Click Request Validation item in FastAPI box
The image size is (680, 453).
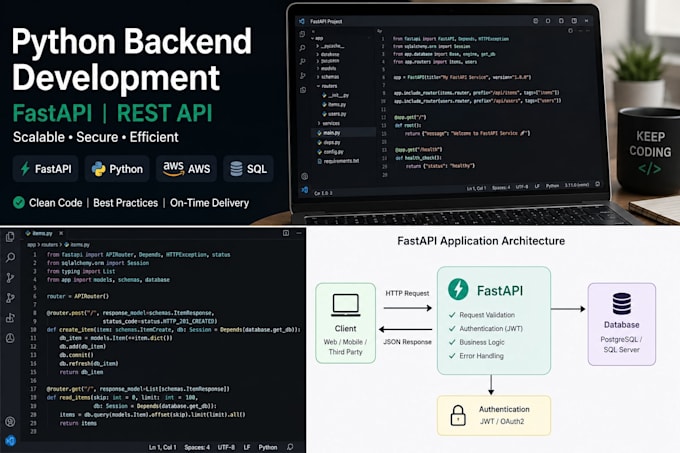[487, 315]
